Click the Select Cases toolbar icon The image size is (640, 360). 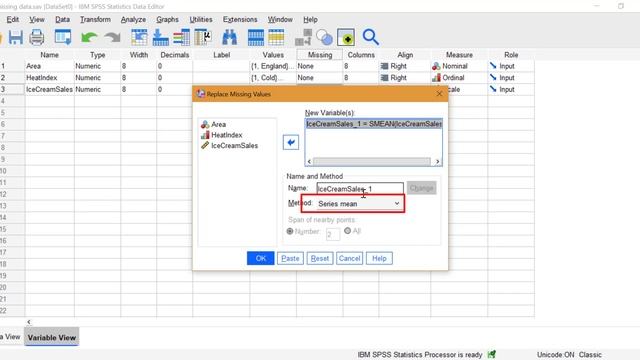346,38
